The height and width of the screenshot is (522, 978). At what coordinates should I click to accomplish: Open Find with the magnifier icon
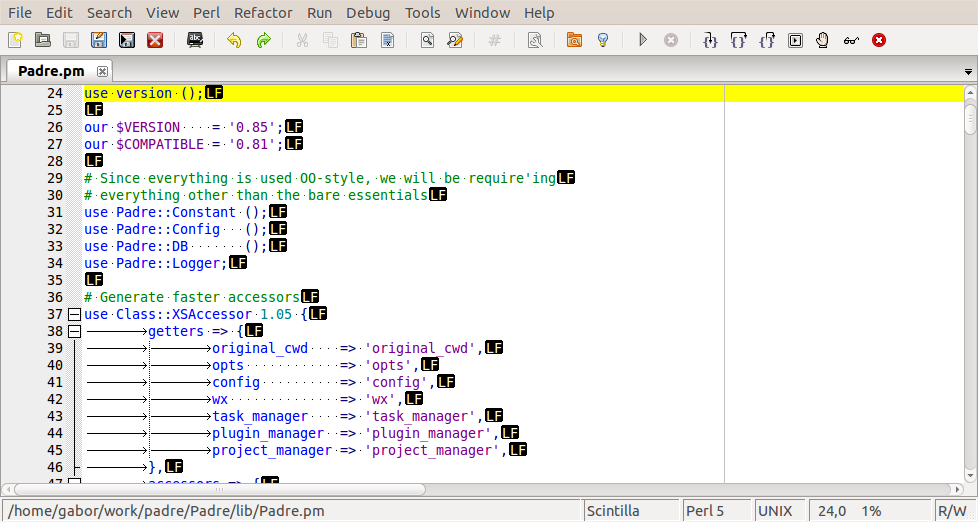(x=427, y=41)
